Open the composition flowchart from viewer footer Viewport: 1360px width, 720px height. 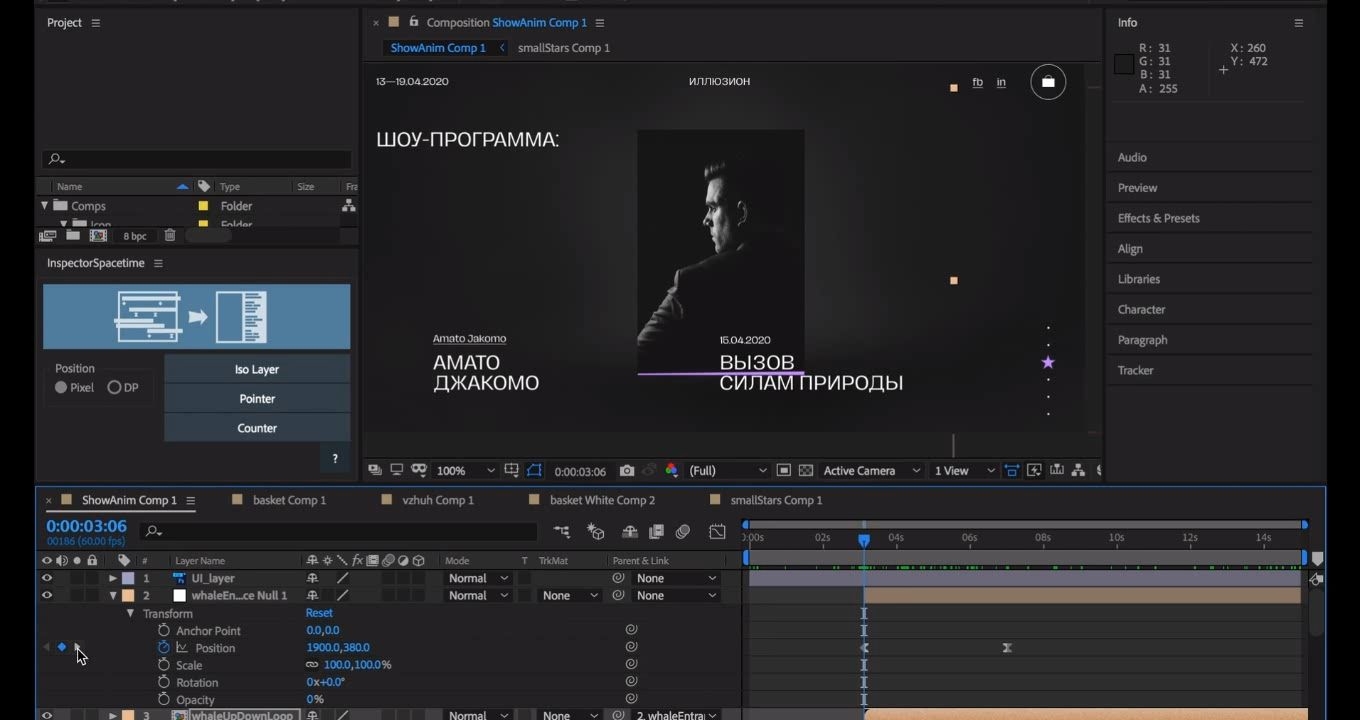[x=1078, y=471]
